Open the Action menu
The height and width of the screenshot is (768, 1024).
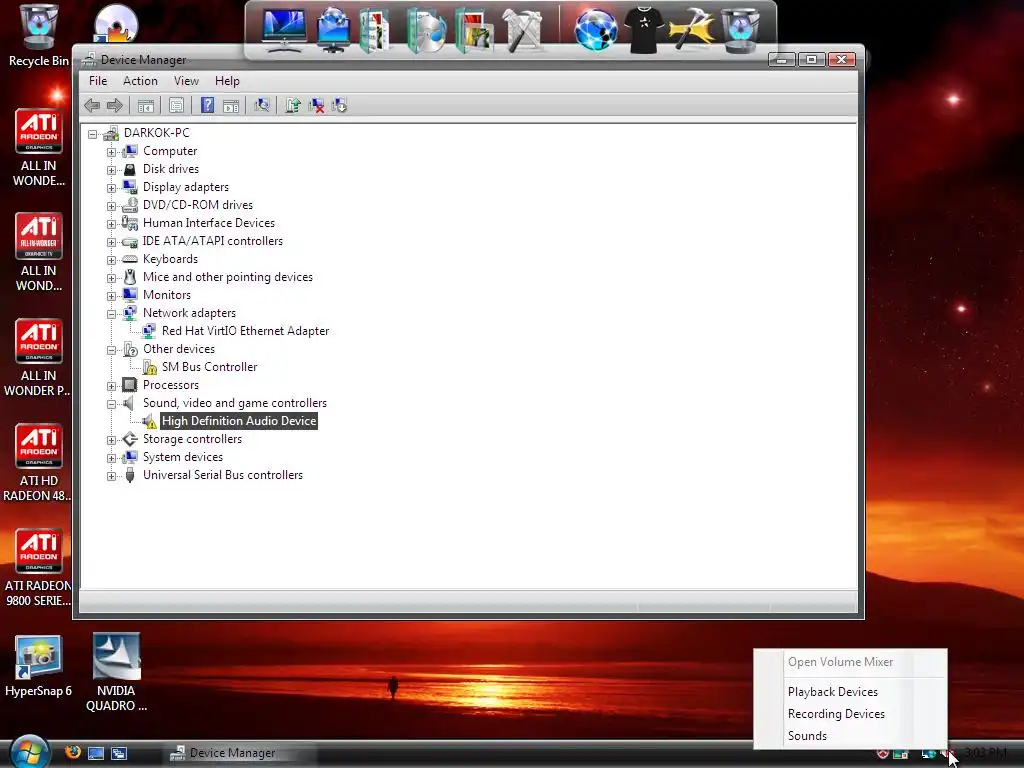[x=140, y=81]
